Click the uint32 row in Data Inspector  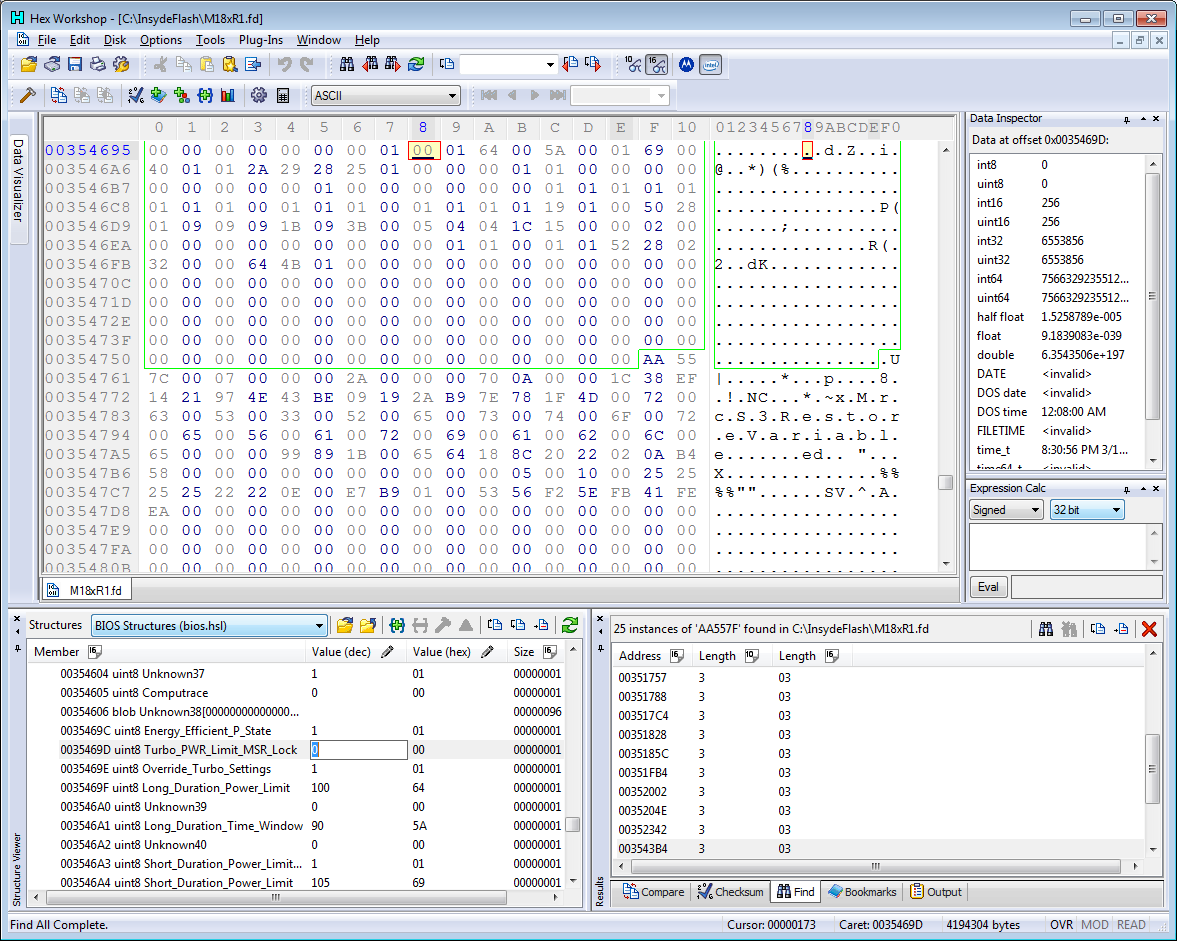tap(1058, 260)
